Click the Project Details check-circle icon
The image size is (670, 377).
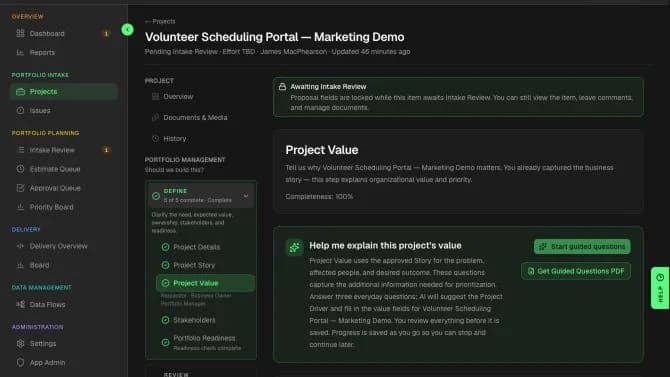[165, 247]
